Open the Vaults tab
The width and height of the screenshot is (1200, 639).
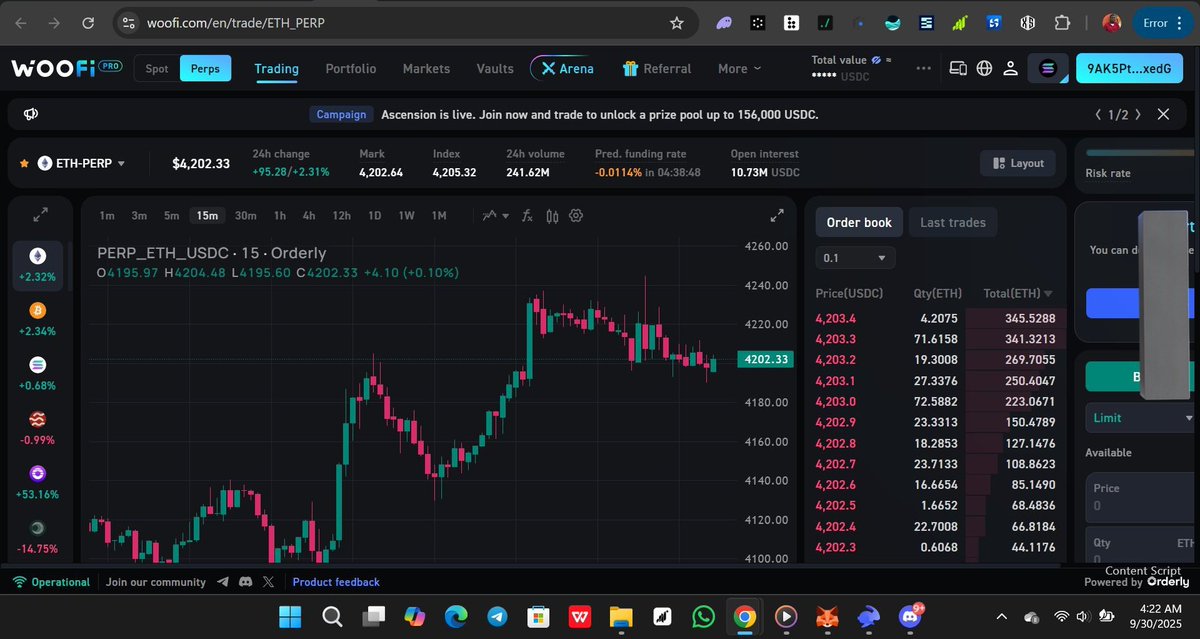point(495,68)
